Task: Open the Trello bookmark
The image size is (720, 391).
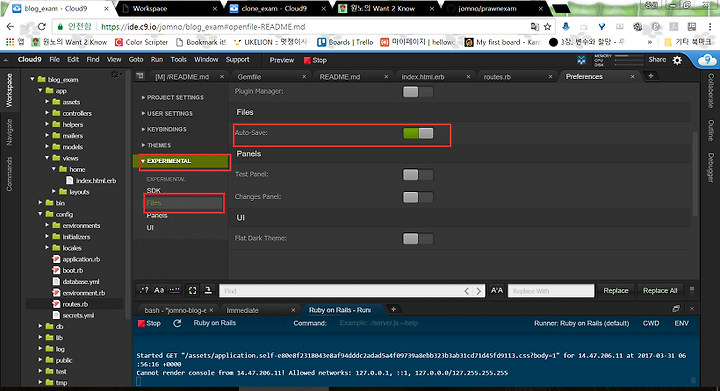Action: pos(345,42)
